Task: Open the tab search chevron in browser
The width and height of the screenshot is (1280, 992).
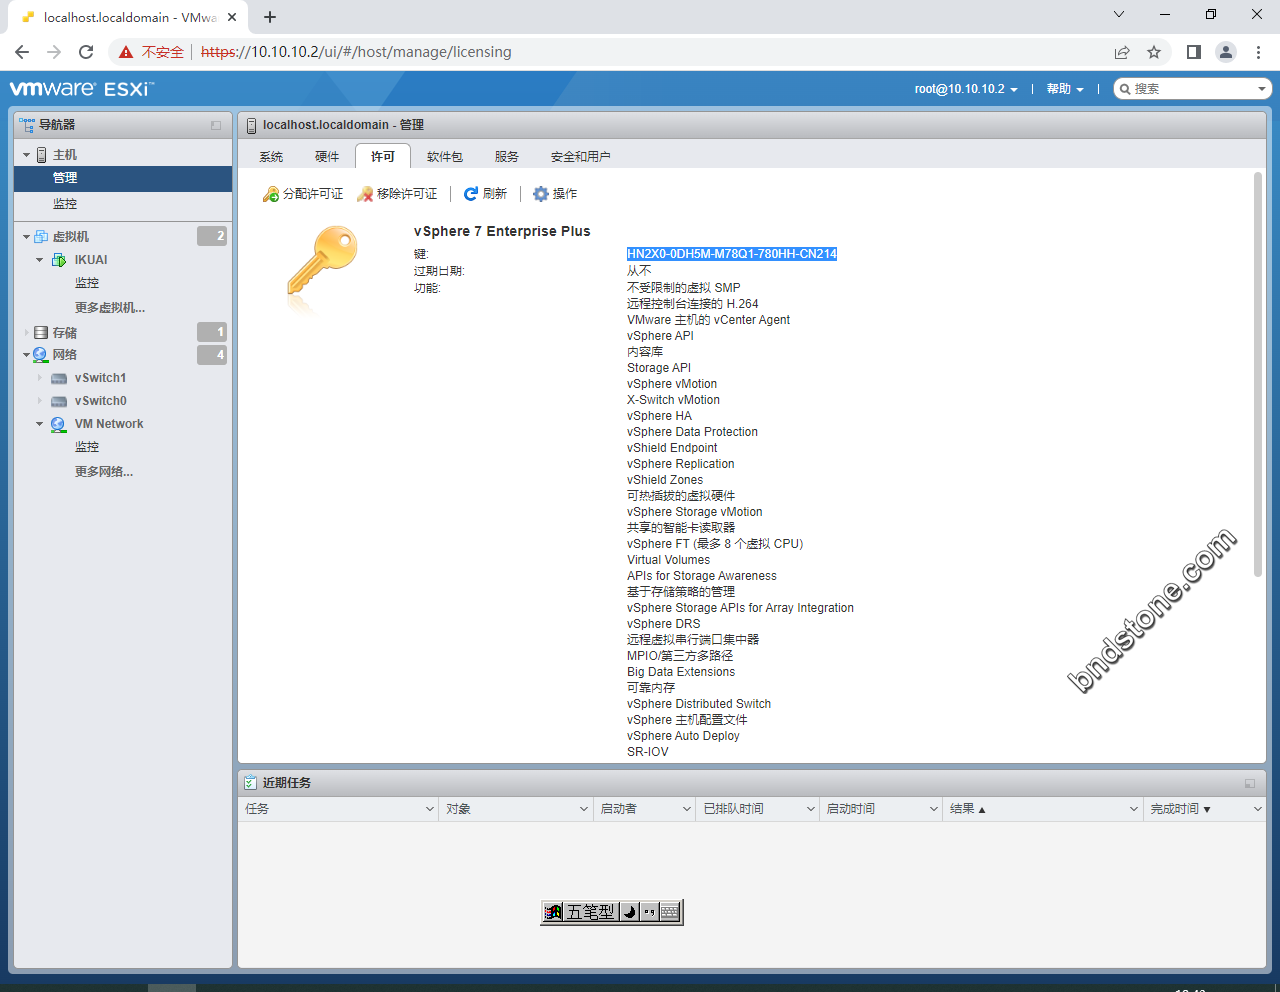Action: pyautogui.click(x=1119, y=14)
